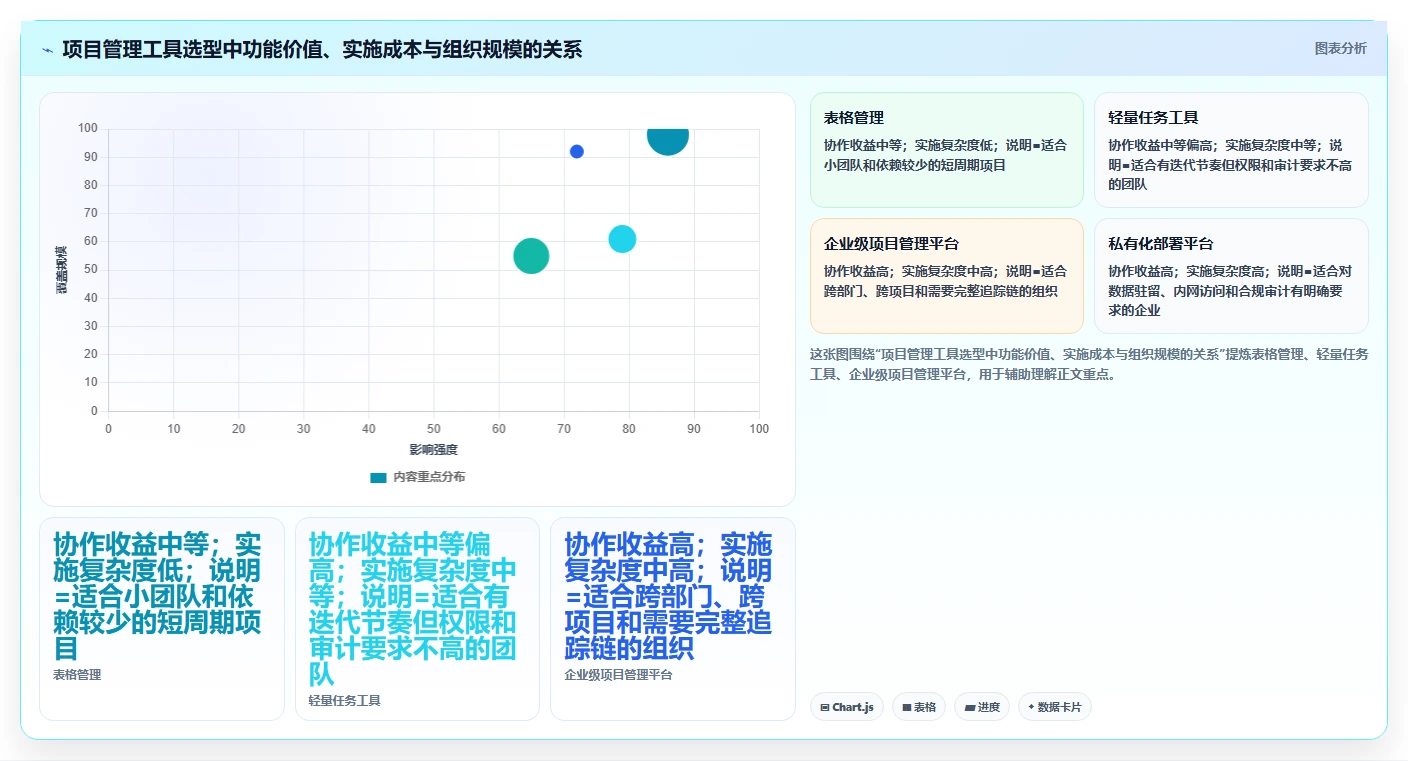Click y-axis tick label 100
1408x761 pixels.
tap(88, 129)
